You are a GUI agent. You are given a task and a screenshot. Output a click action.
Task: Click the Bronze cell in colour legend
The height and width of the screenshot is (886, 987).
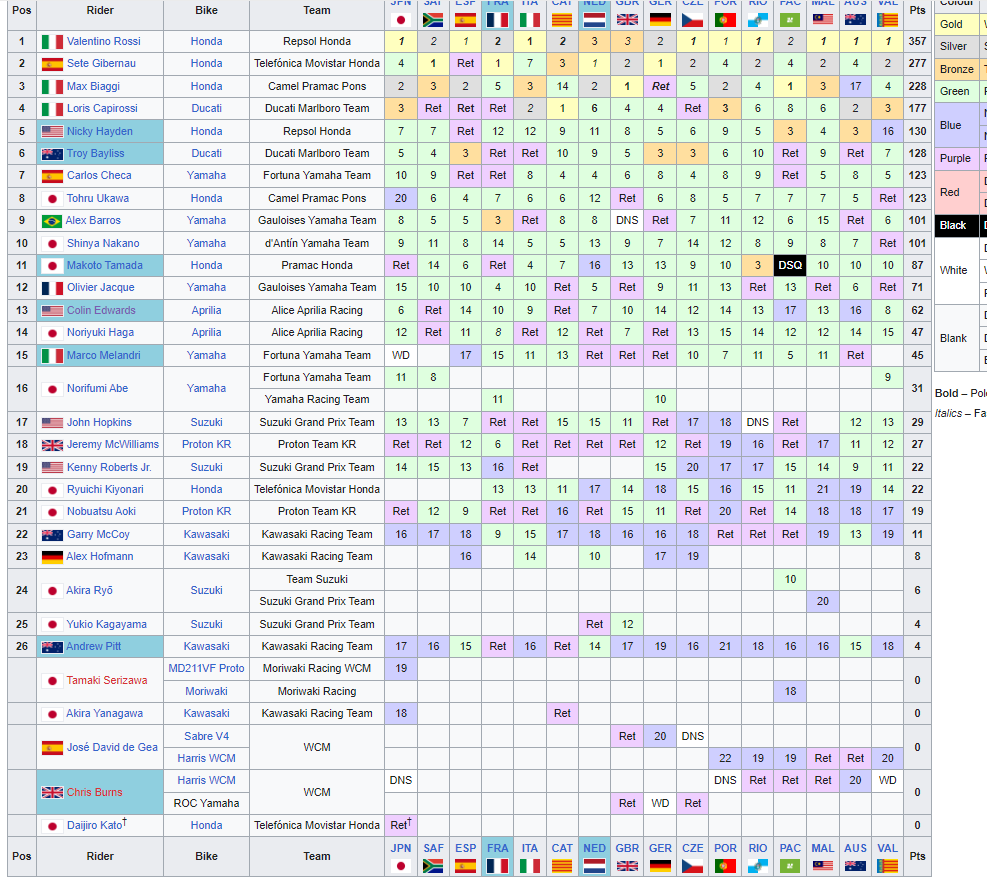957,69
